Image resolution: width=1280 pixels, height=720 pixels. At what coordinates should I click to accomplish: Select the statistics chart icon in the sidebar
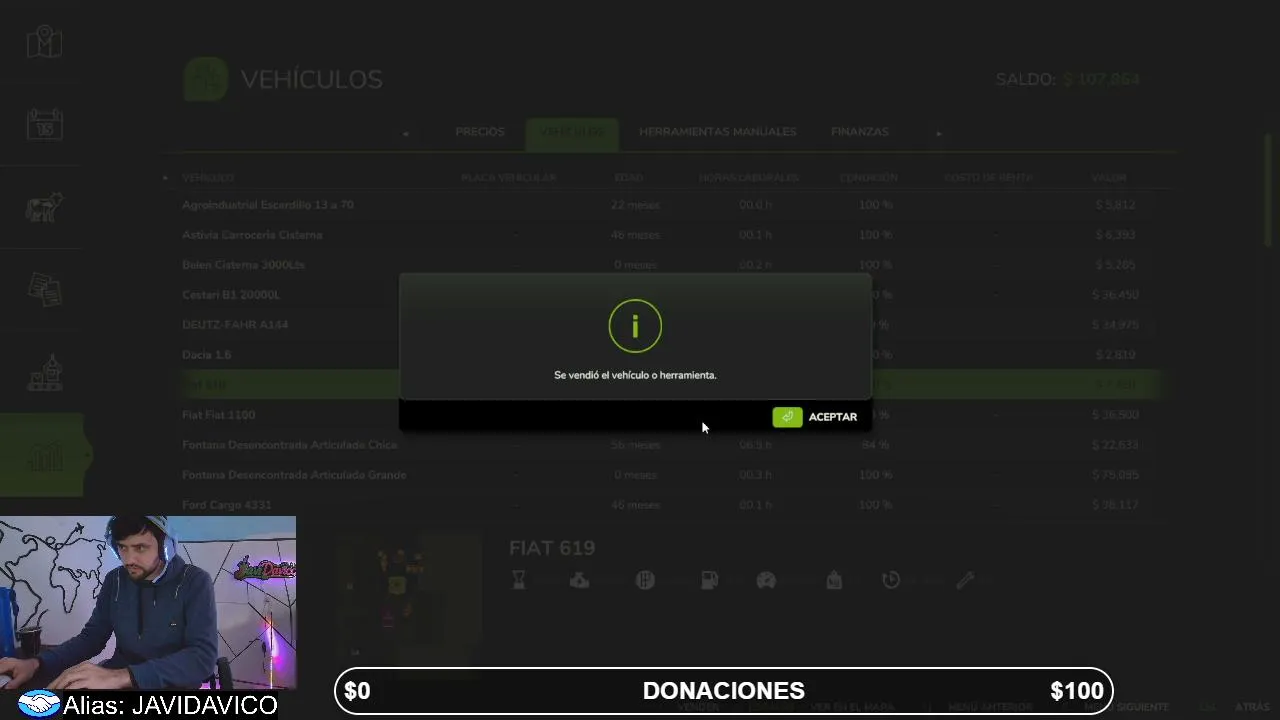(44, 456)
